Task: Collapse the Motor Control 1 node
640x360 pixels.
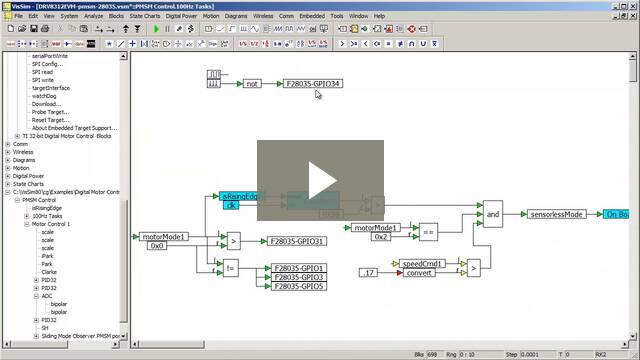Action: 27,224
